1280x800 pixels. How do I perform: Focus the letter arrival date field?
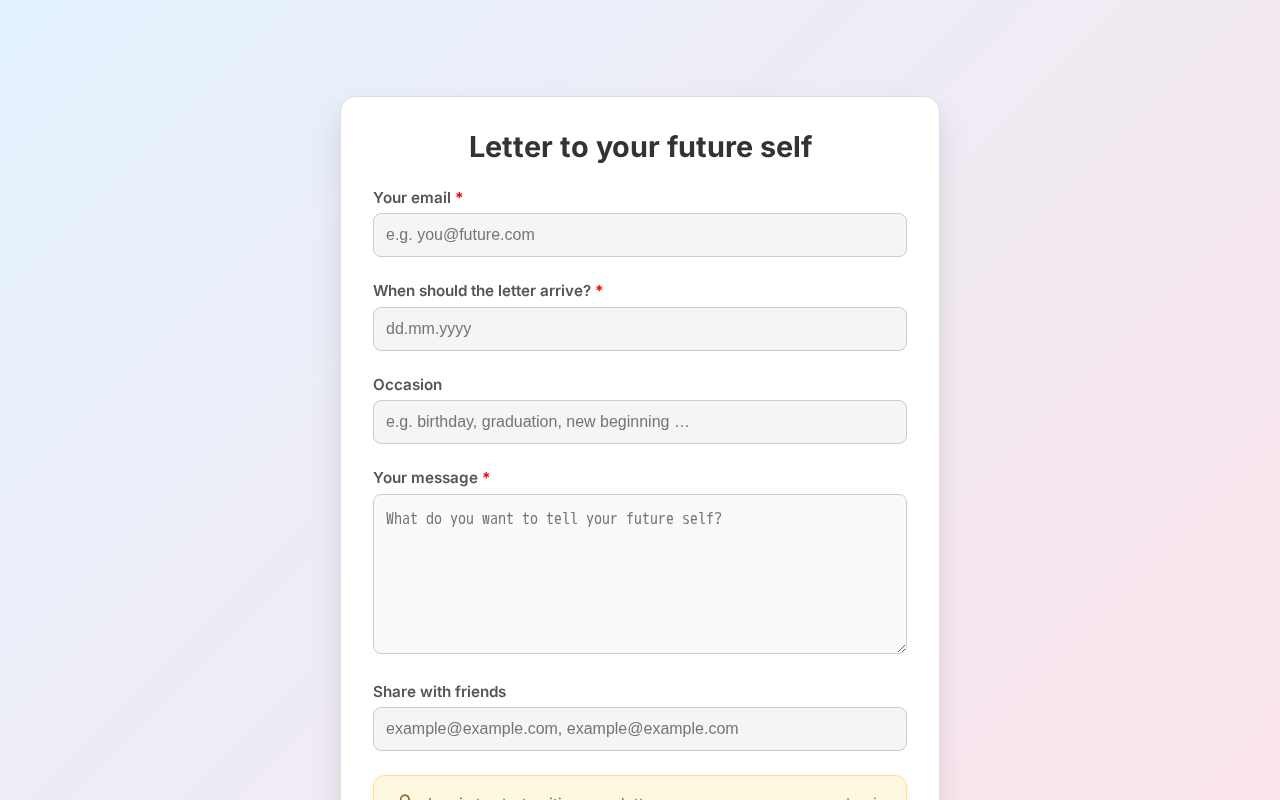point(639,329)
